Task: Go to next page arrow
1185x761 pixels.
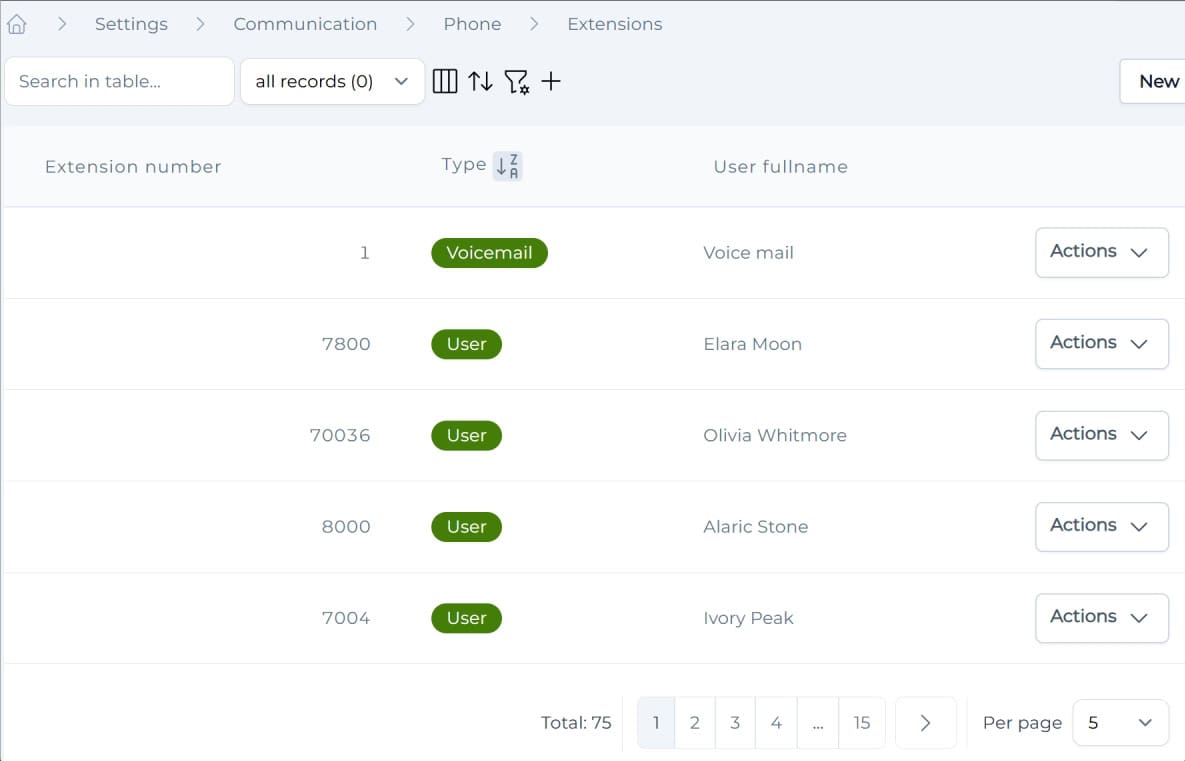Action: coord(925,723)
